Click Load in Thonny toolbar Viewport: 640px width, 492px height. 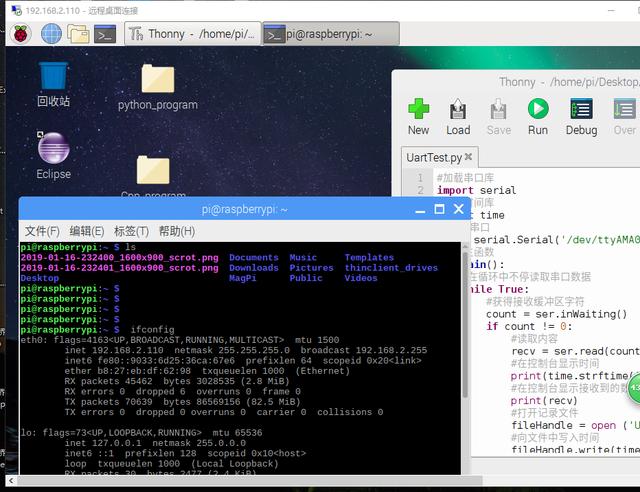458,117
